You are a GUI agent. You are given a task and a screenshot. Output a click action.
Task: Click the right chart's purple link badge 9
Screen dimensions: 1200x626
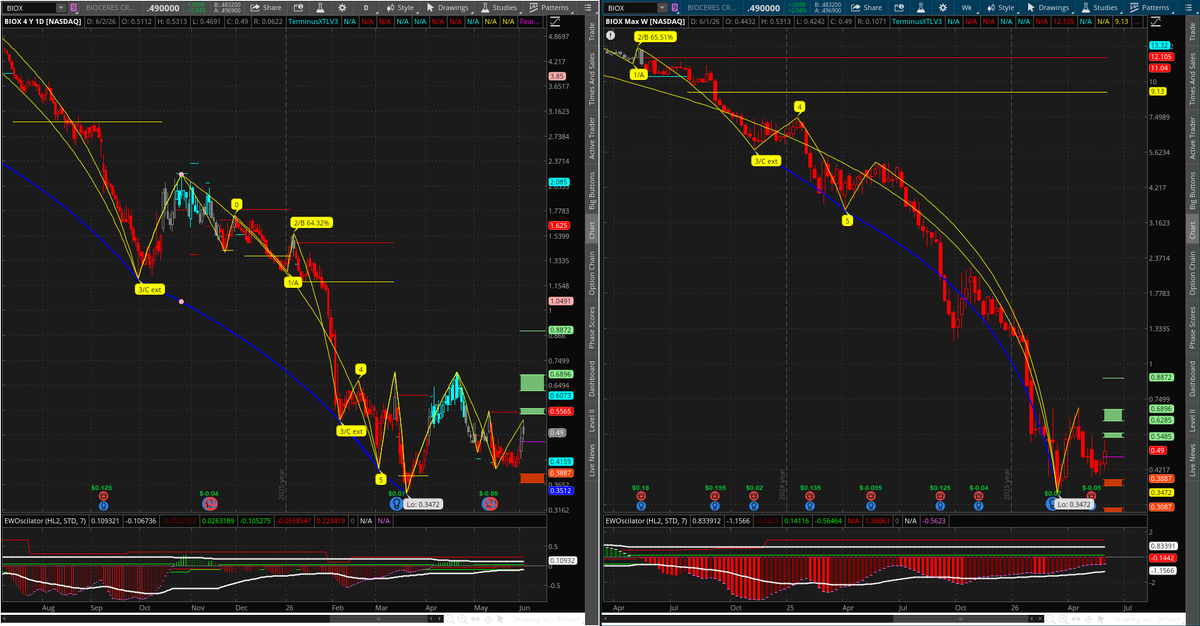(673, 8)
